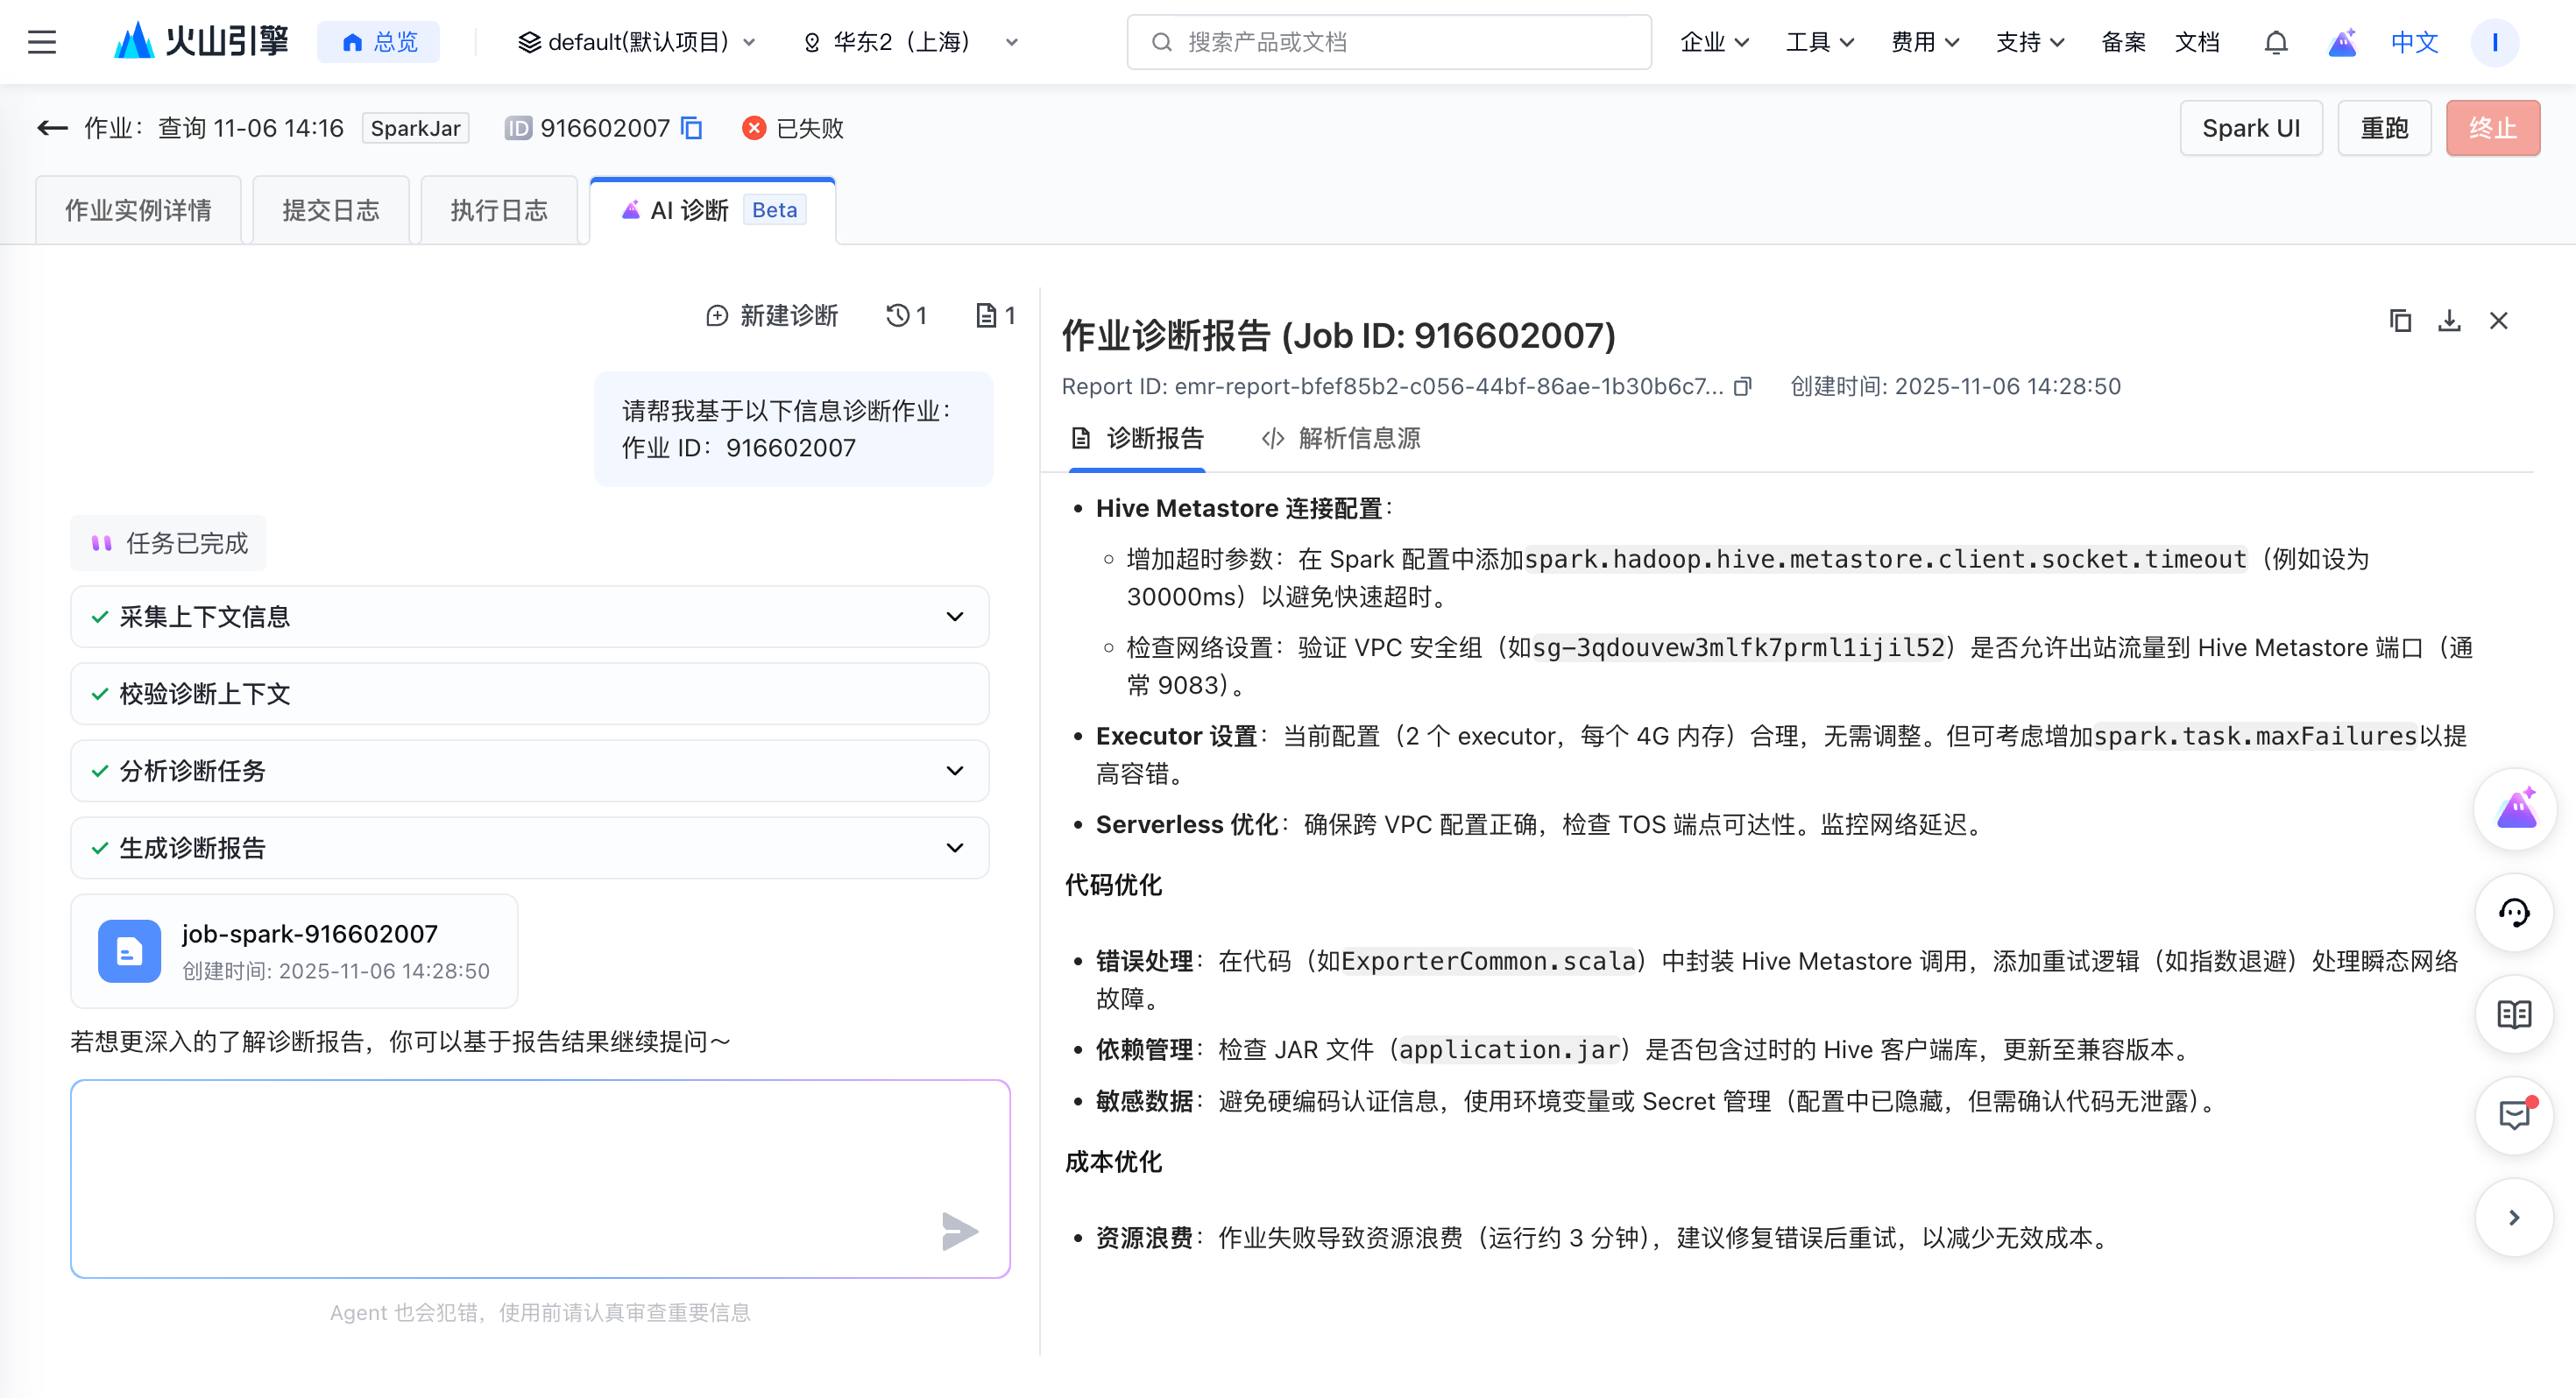Click the 重跑 button
This screenshot has height=1398, width=2576.
click(2383, 128)
